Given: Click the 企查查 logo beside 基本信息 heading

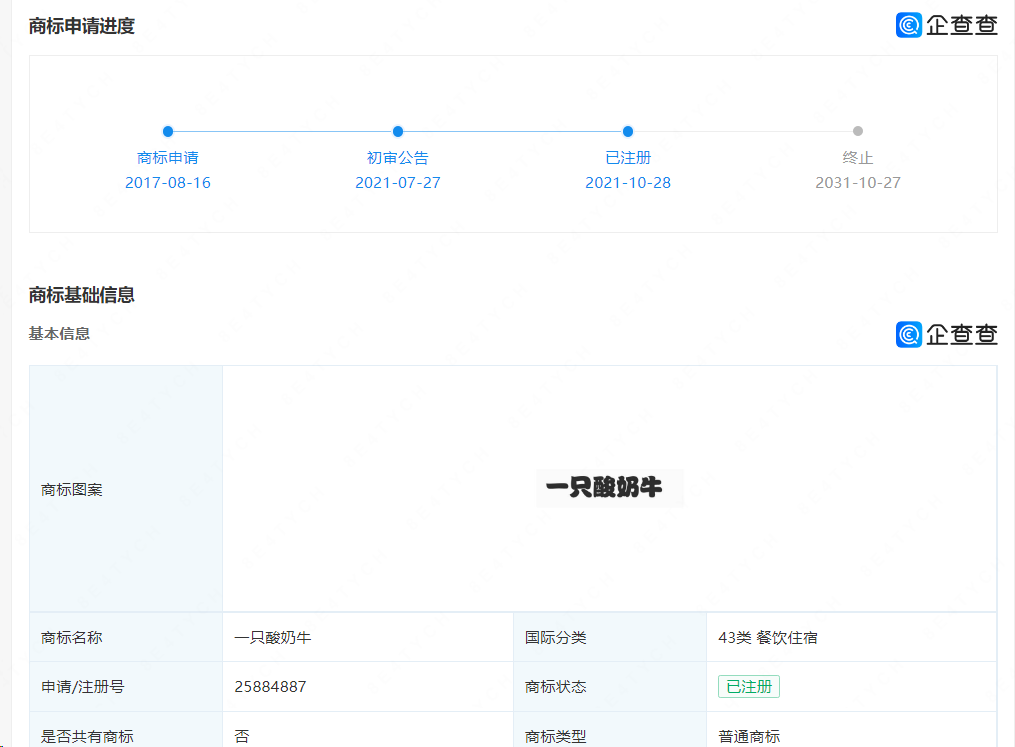Looking at the screenshot, I should 946,334.
